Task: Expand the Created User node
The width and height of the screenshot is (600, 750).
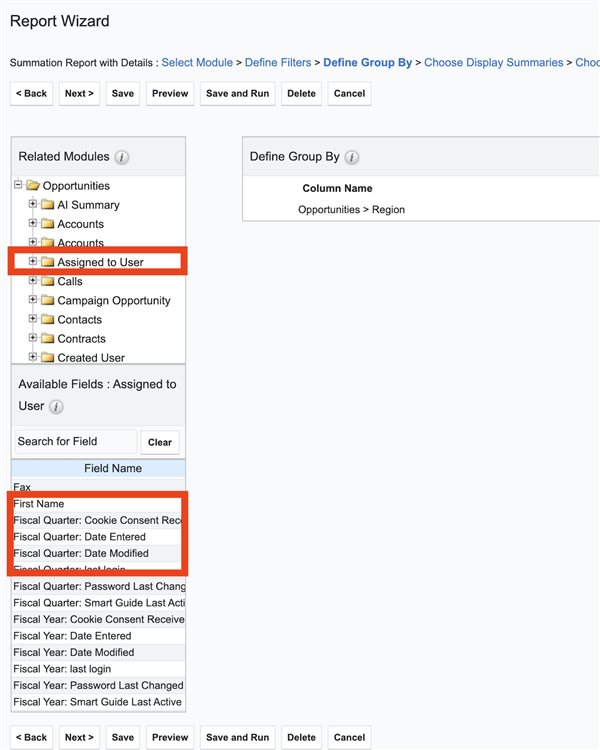Action: click(33, 357)
